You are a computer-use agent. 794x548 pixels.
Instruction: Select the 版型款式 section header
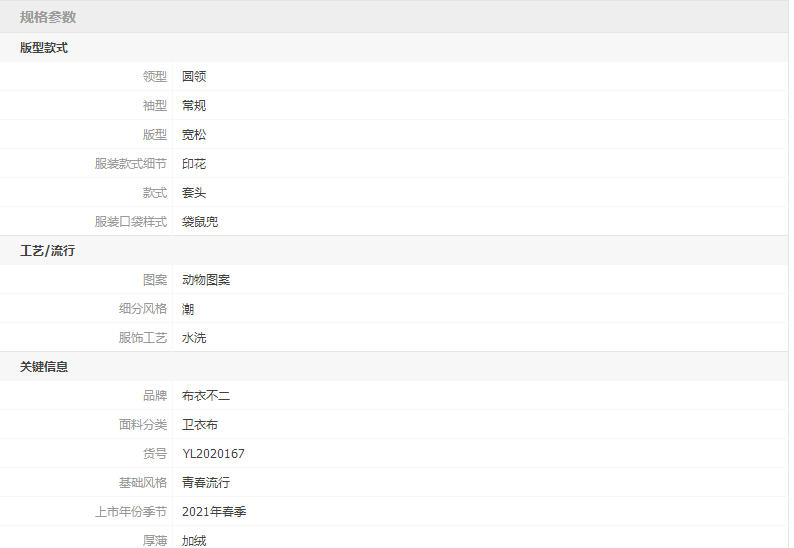tap(44, 47)
